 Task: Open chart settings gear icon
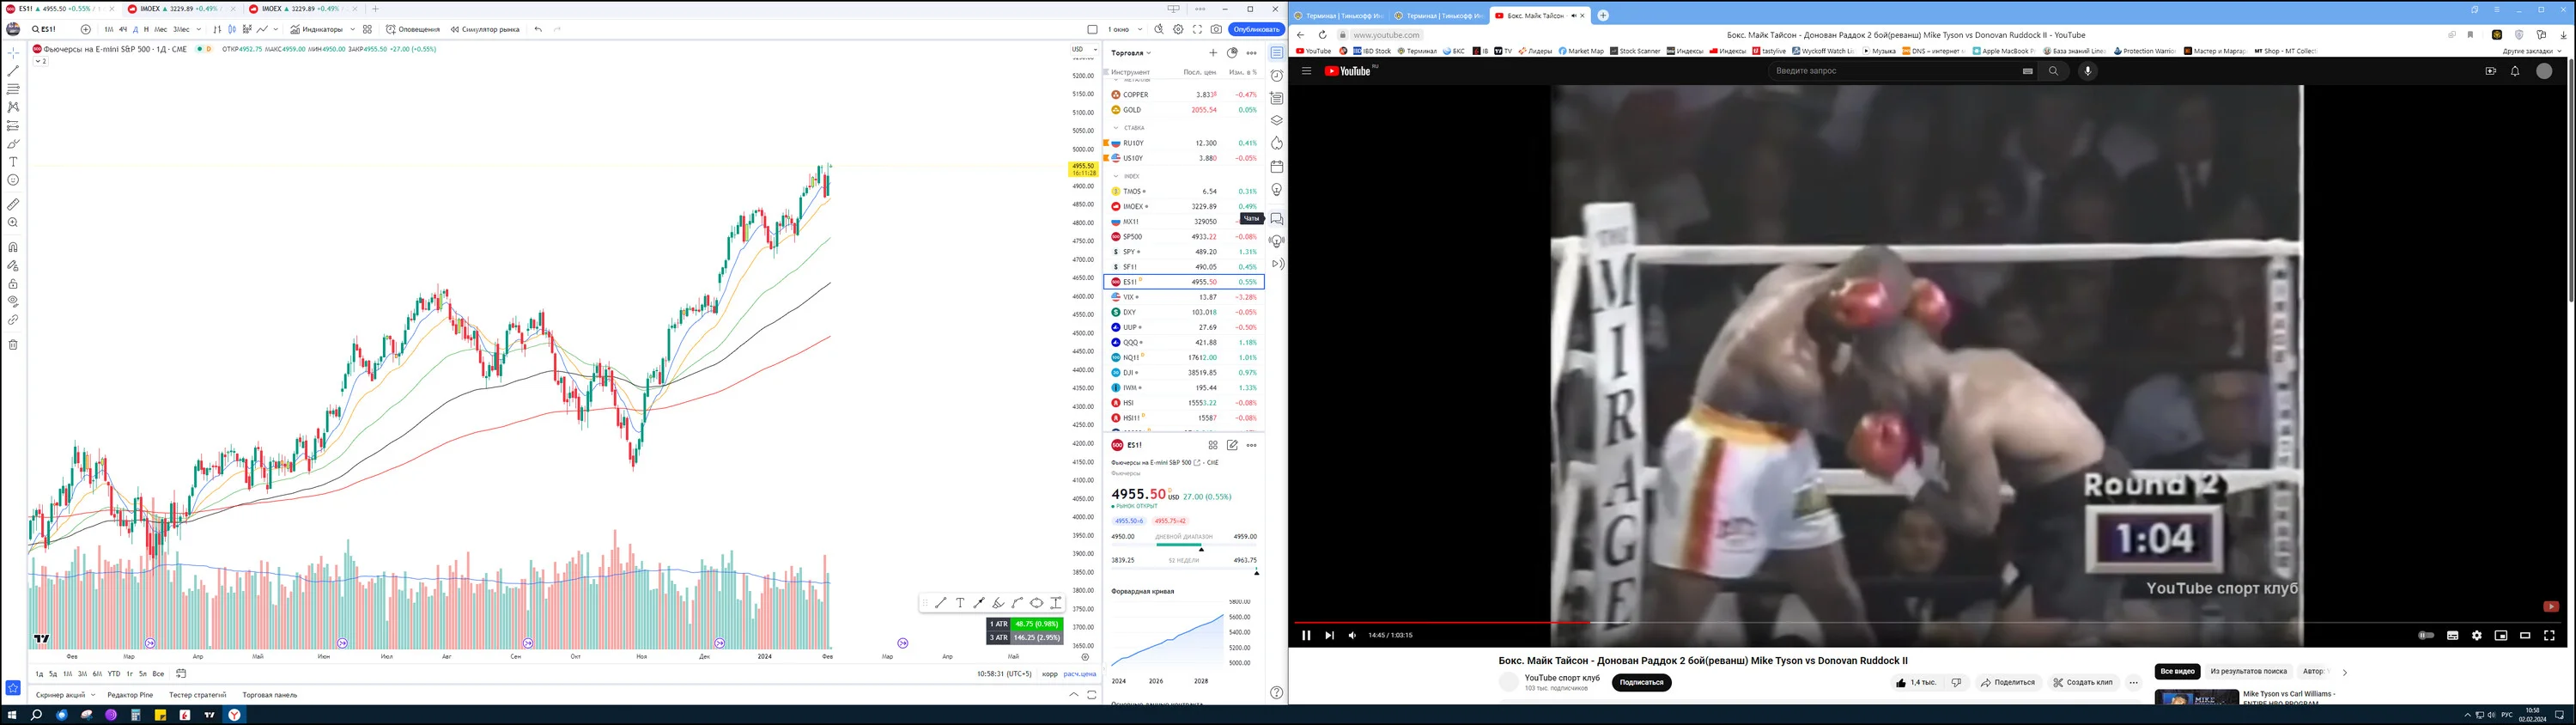point(1178,30)
